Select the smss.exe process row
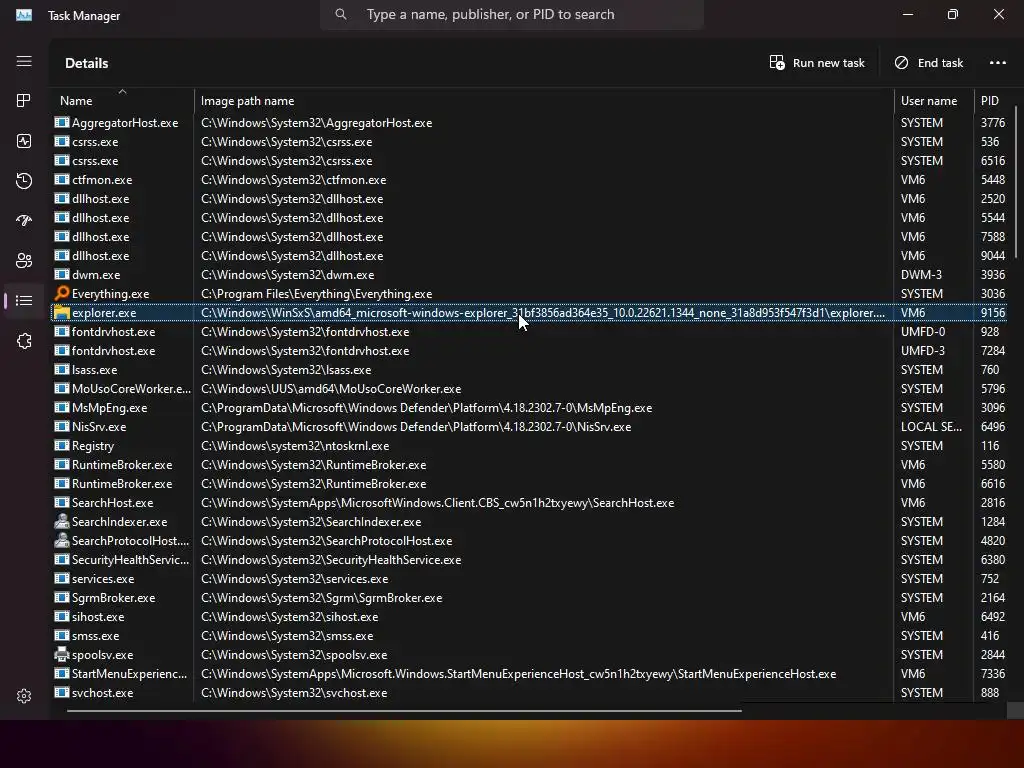 tap(530, 635)
